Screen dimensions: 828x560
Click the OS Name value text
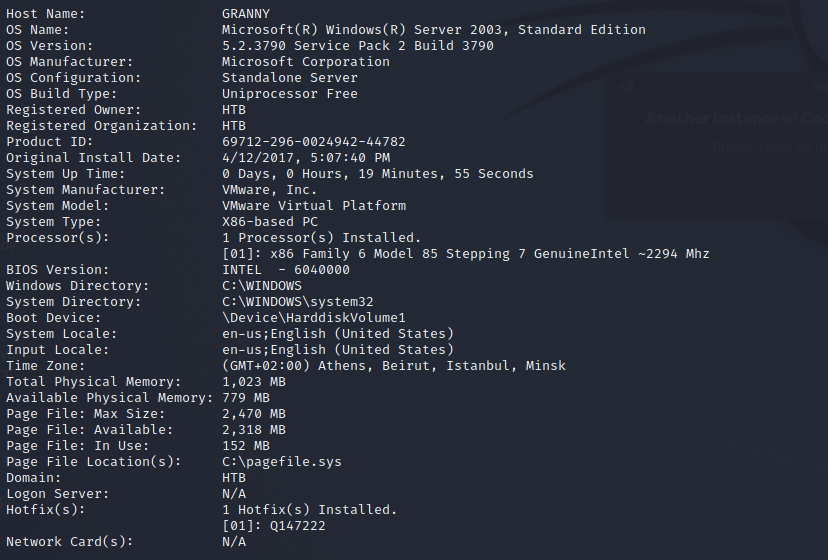[x=433, y=30]
